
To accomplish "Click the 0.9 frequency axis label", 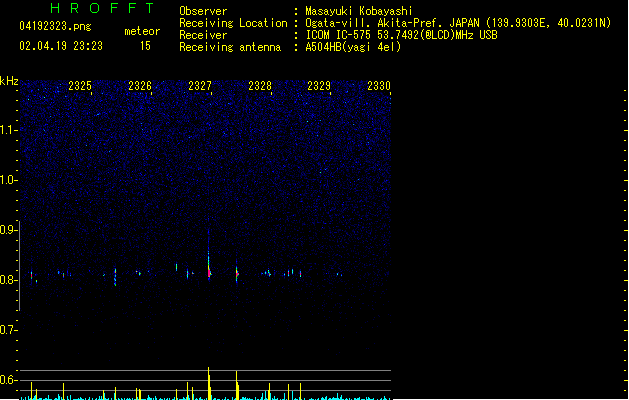I will pos(7,230).
